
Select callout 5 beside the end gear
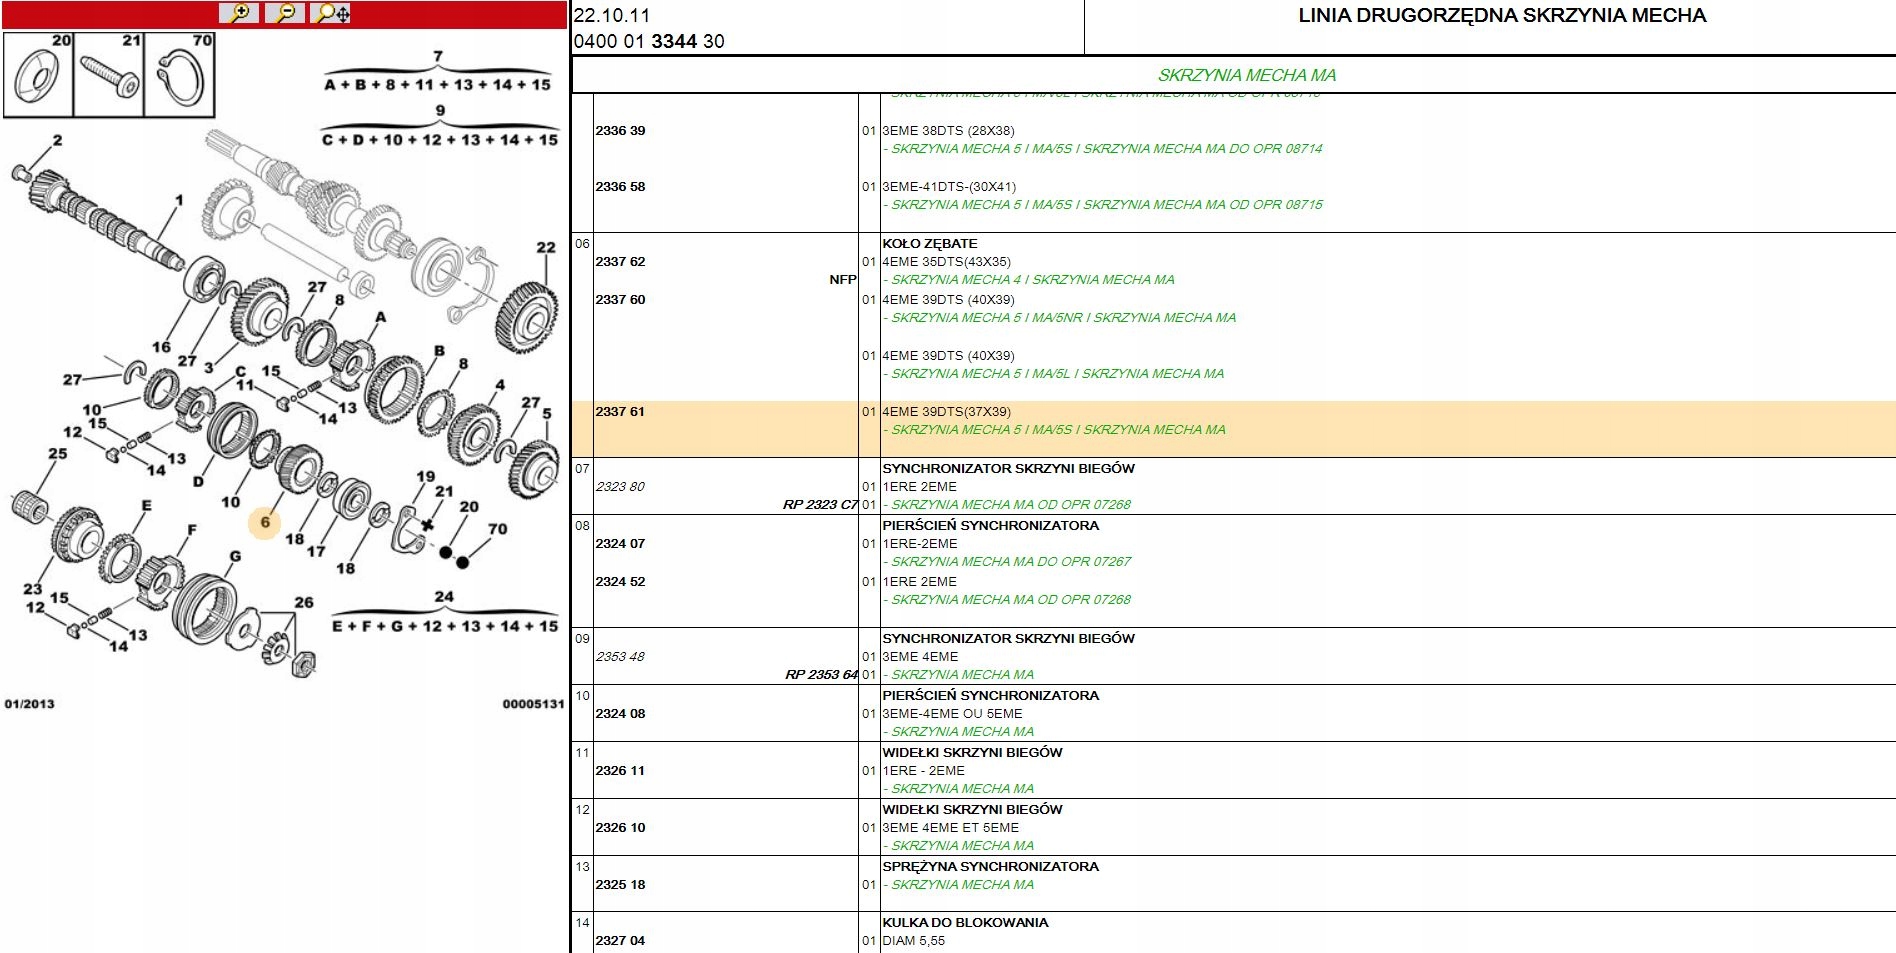(547, 413)
